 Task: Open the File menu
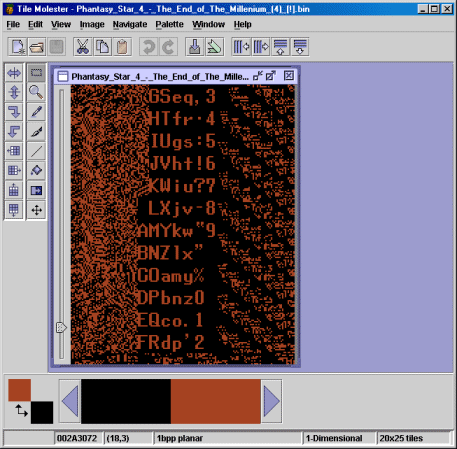tap(13, 24)
